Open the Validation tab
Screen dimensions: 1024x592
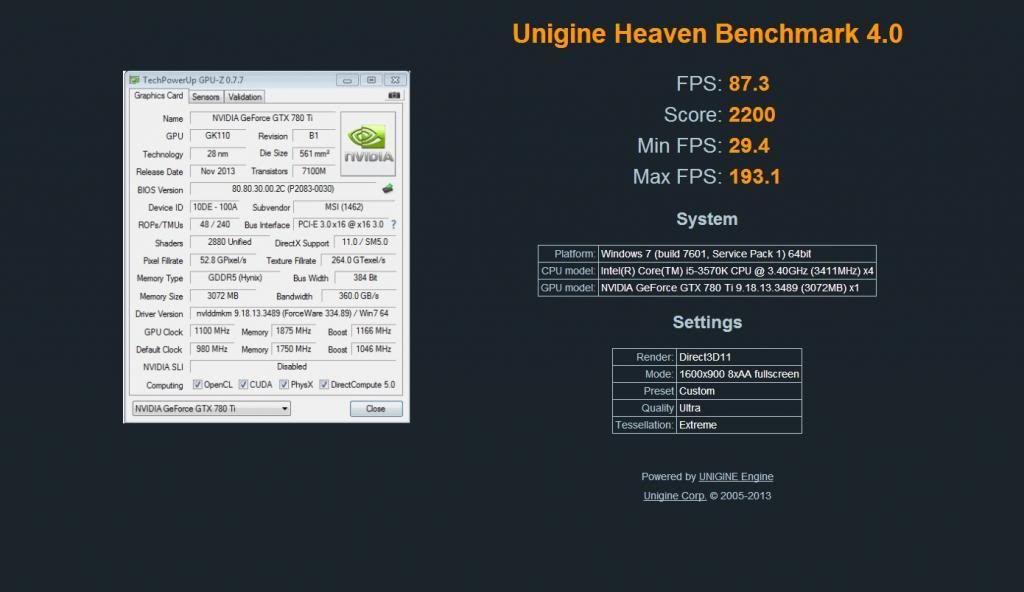pyautogui.click(x=244, y=97)
